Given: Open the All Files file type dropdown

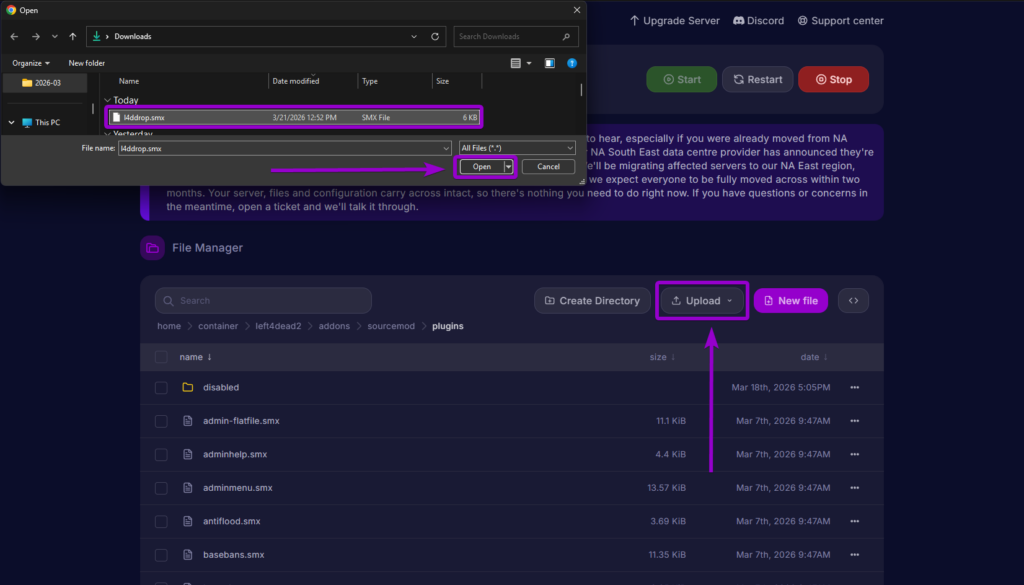Looking at the screenshot, I should [516, 146].
